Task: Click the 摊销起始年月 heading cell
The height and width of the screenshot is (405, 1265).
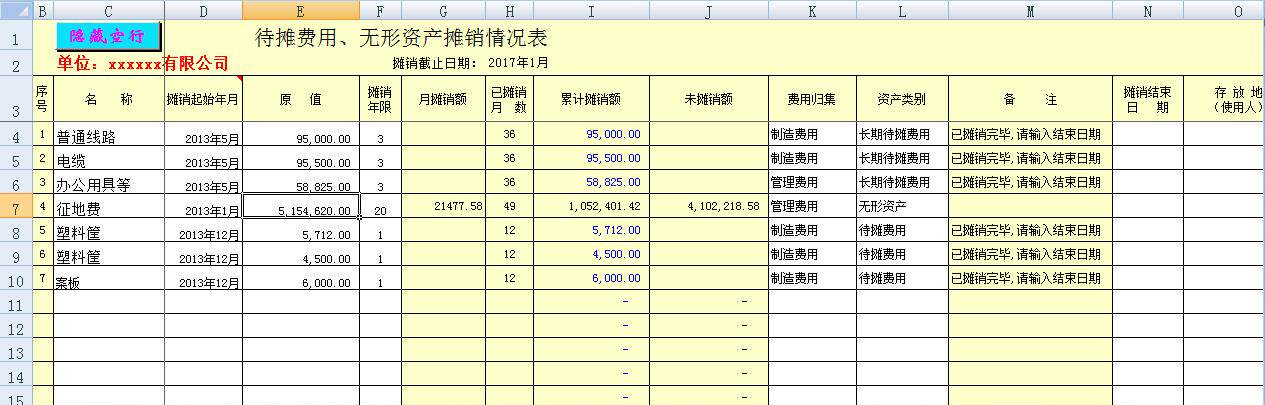Action: (x=203, y=99)
